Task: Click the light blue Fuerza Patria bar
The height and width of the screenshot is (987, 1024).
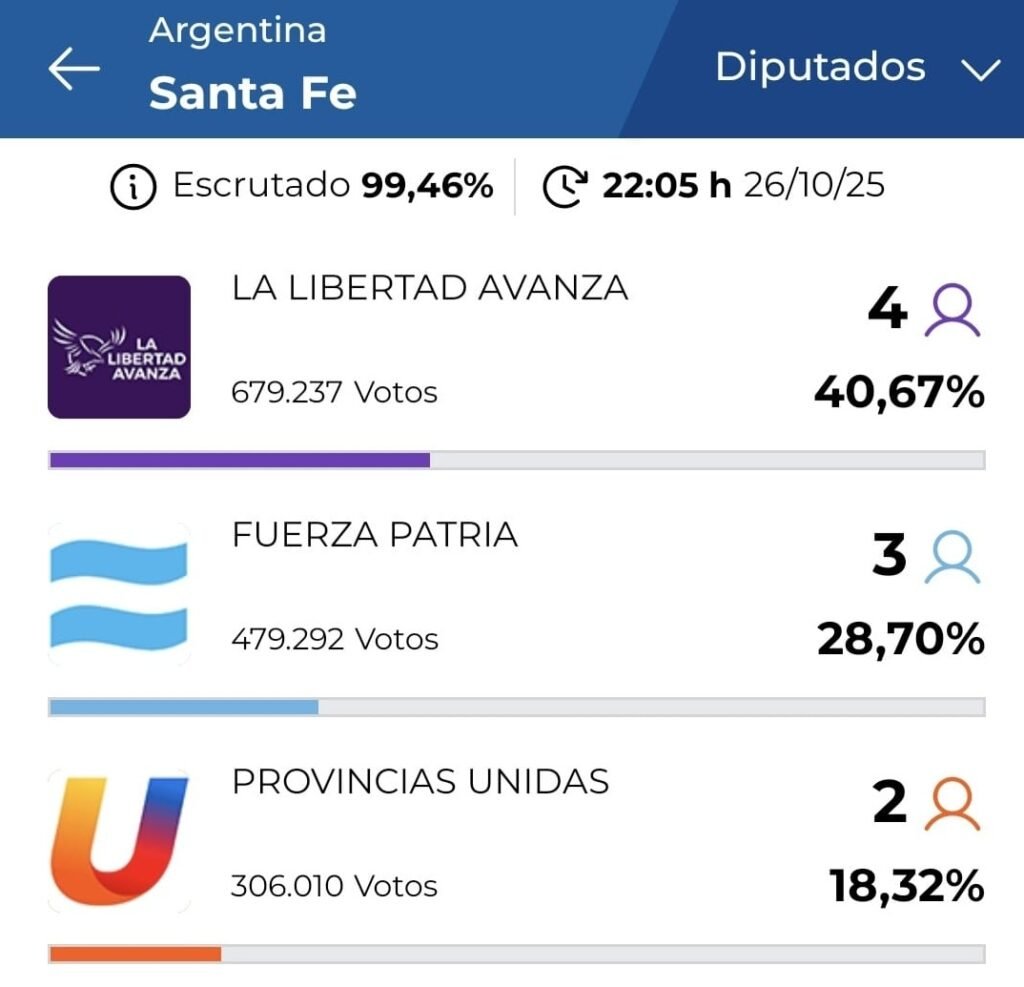Action: click(x=184, y=707)
